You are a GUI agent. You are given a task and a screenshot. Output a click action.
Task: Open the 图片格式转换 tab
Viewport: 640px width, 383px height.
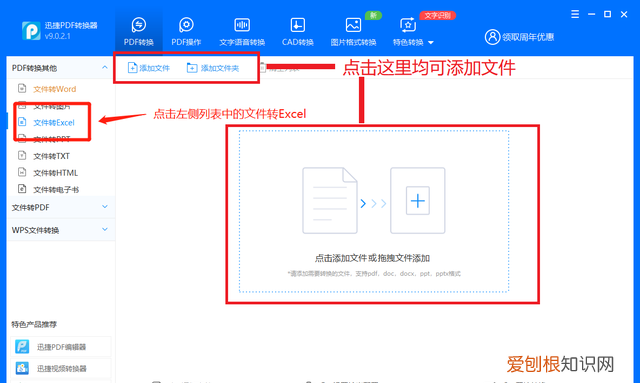(x=353, y=31)
